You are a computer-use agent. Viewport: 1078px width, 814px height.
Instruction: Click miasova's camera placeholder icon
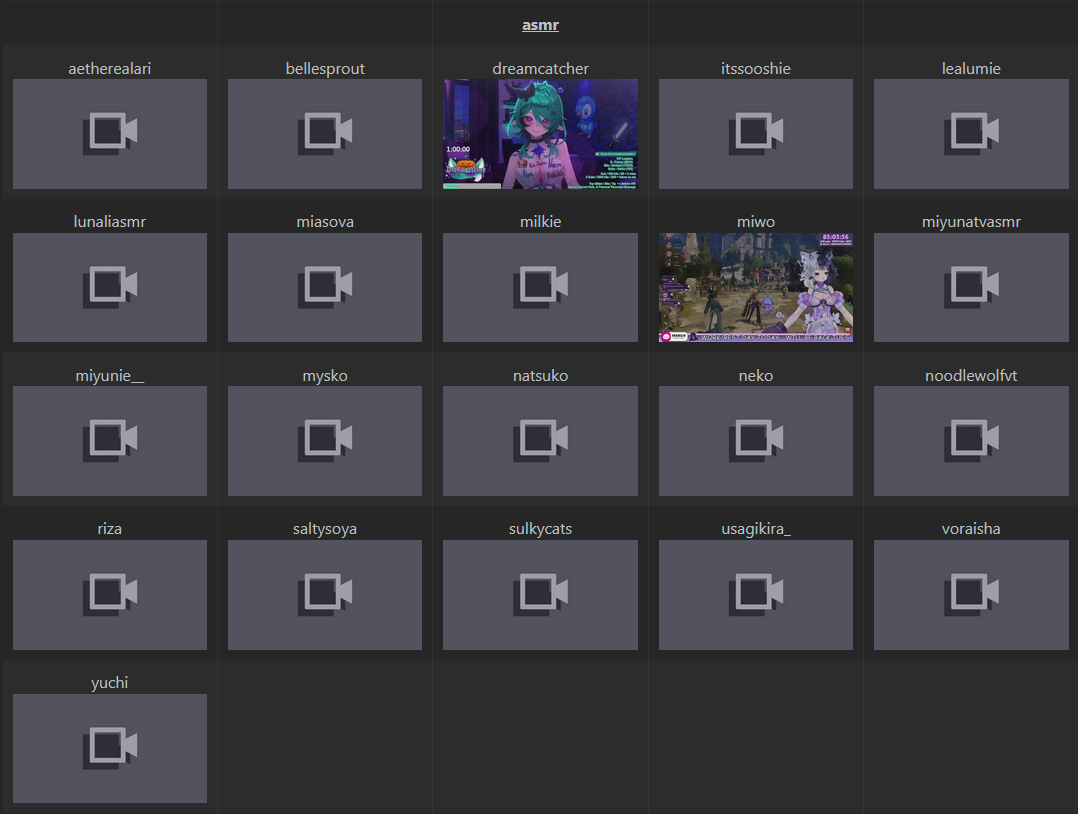tap(324, 287)
